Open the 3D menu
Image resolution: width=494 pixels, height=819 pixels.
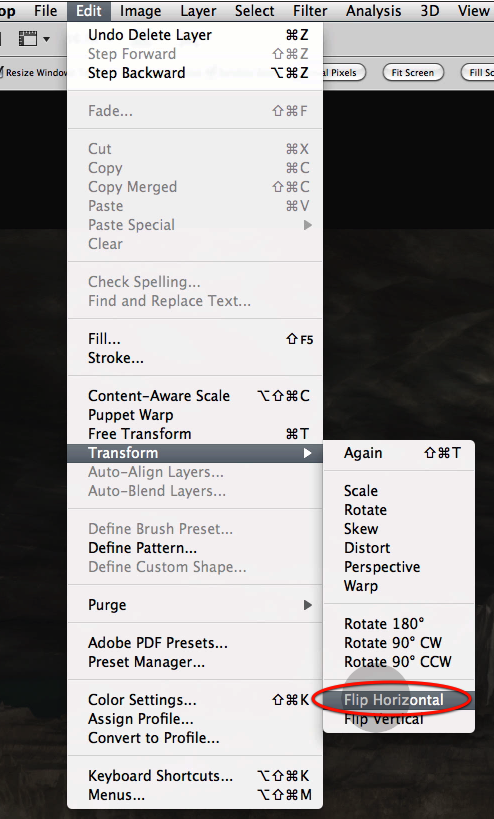coord(430,10)
